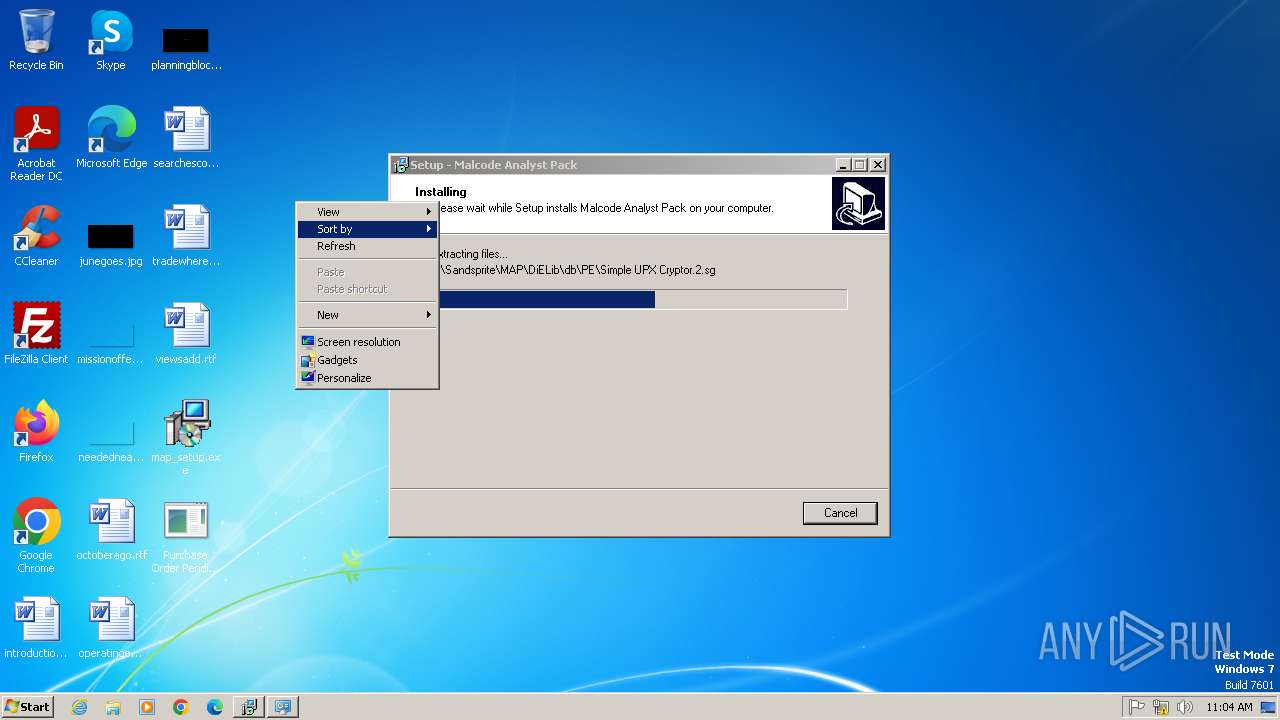Image resolution: width=1280 pixels, height=720 pixels.
Task: Open the introductio Word document
Action: [x=36, y=628]
